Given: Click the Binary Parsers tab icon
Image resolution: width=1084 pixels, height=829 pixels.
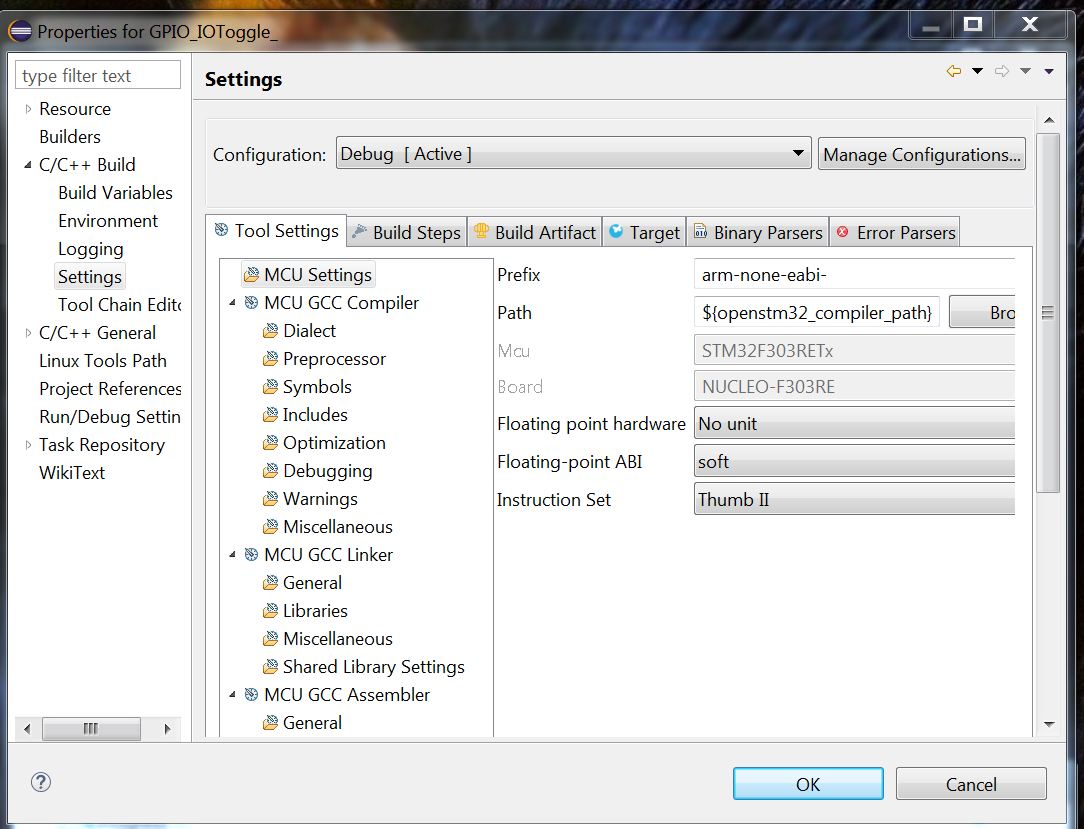Looking at the screenshot, I should click(x=700, y=232).
